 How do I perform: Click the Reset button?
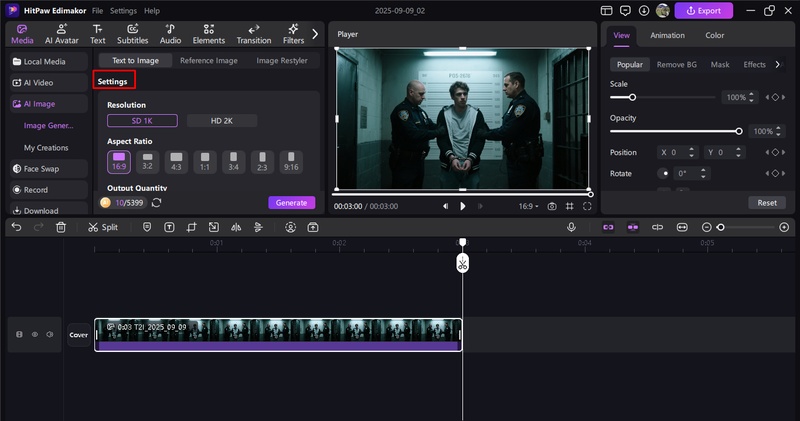(767, 203)
